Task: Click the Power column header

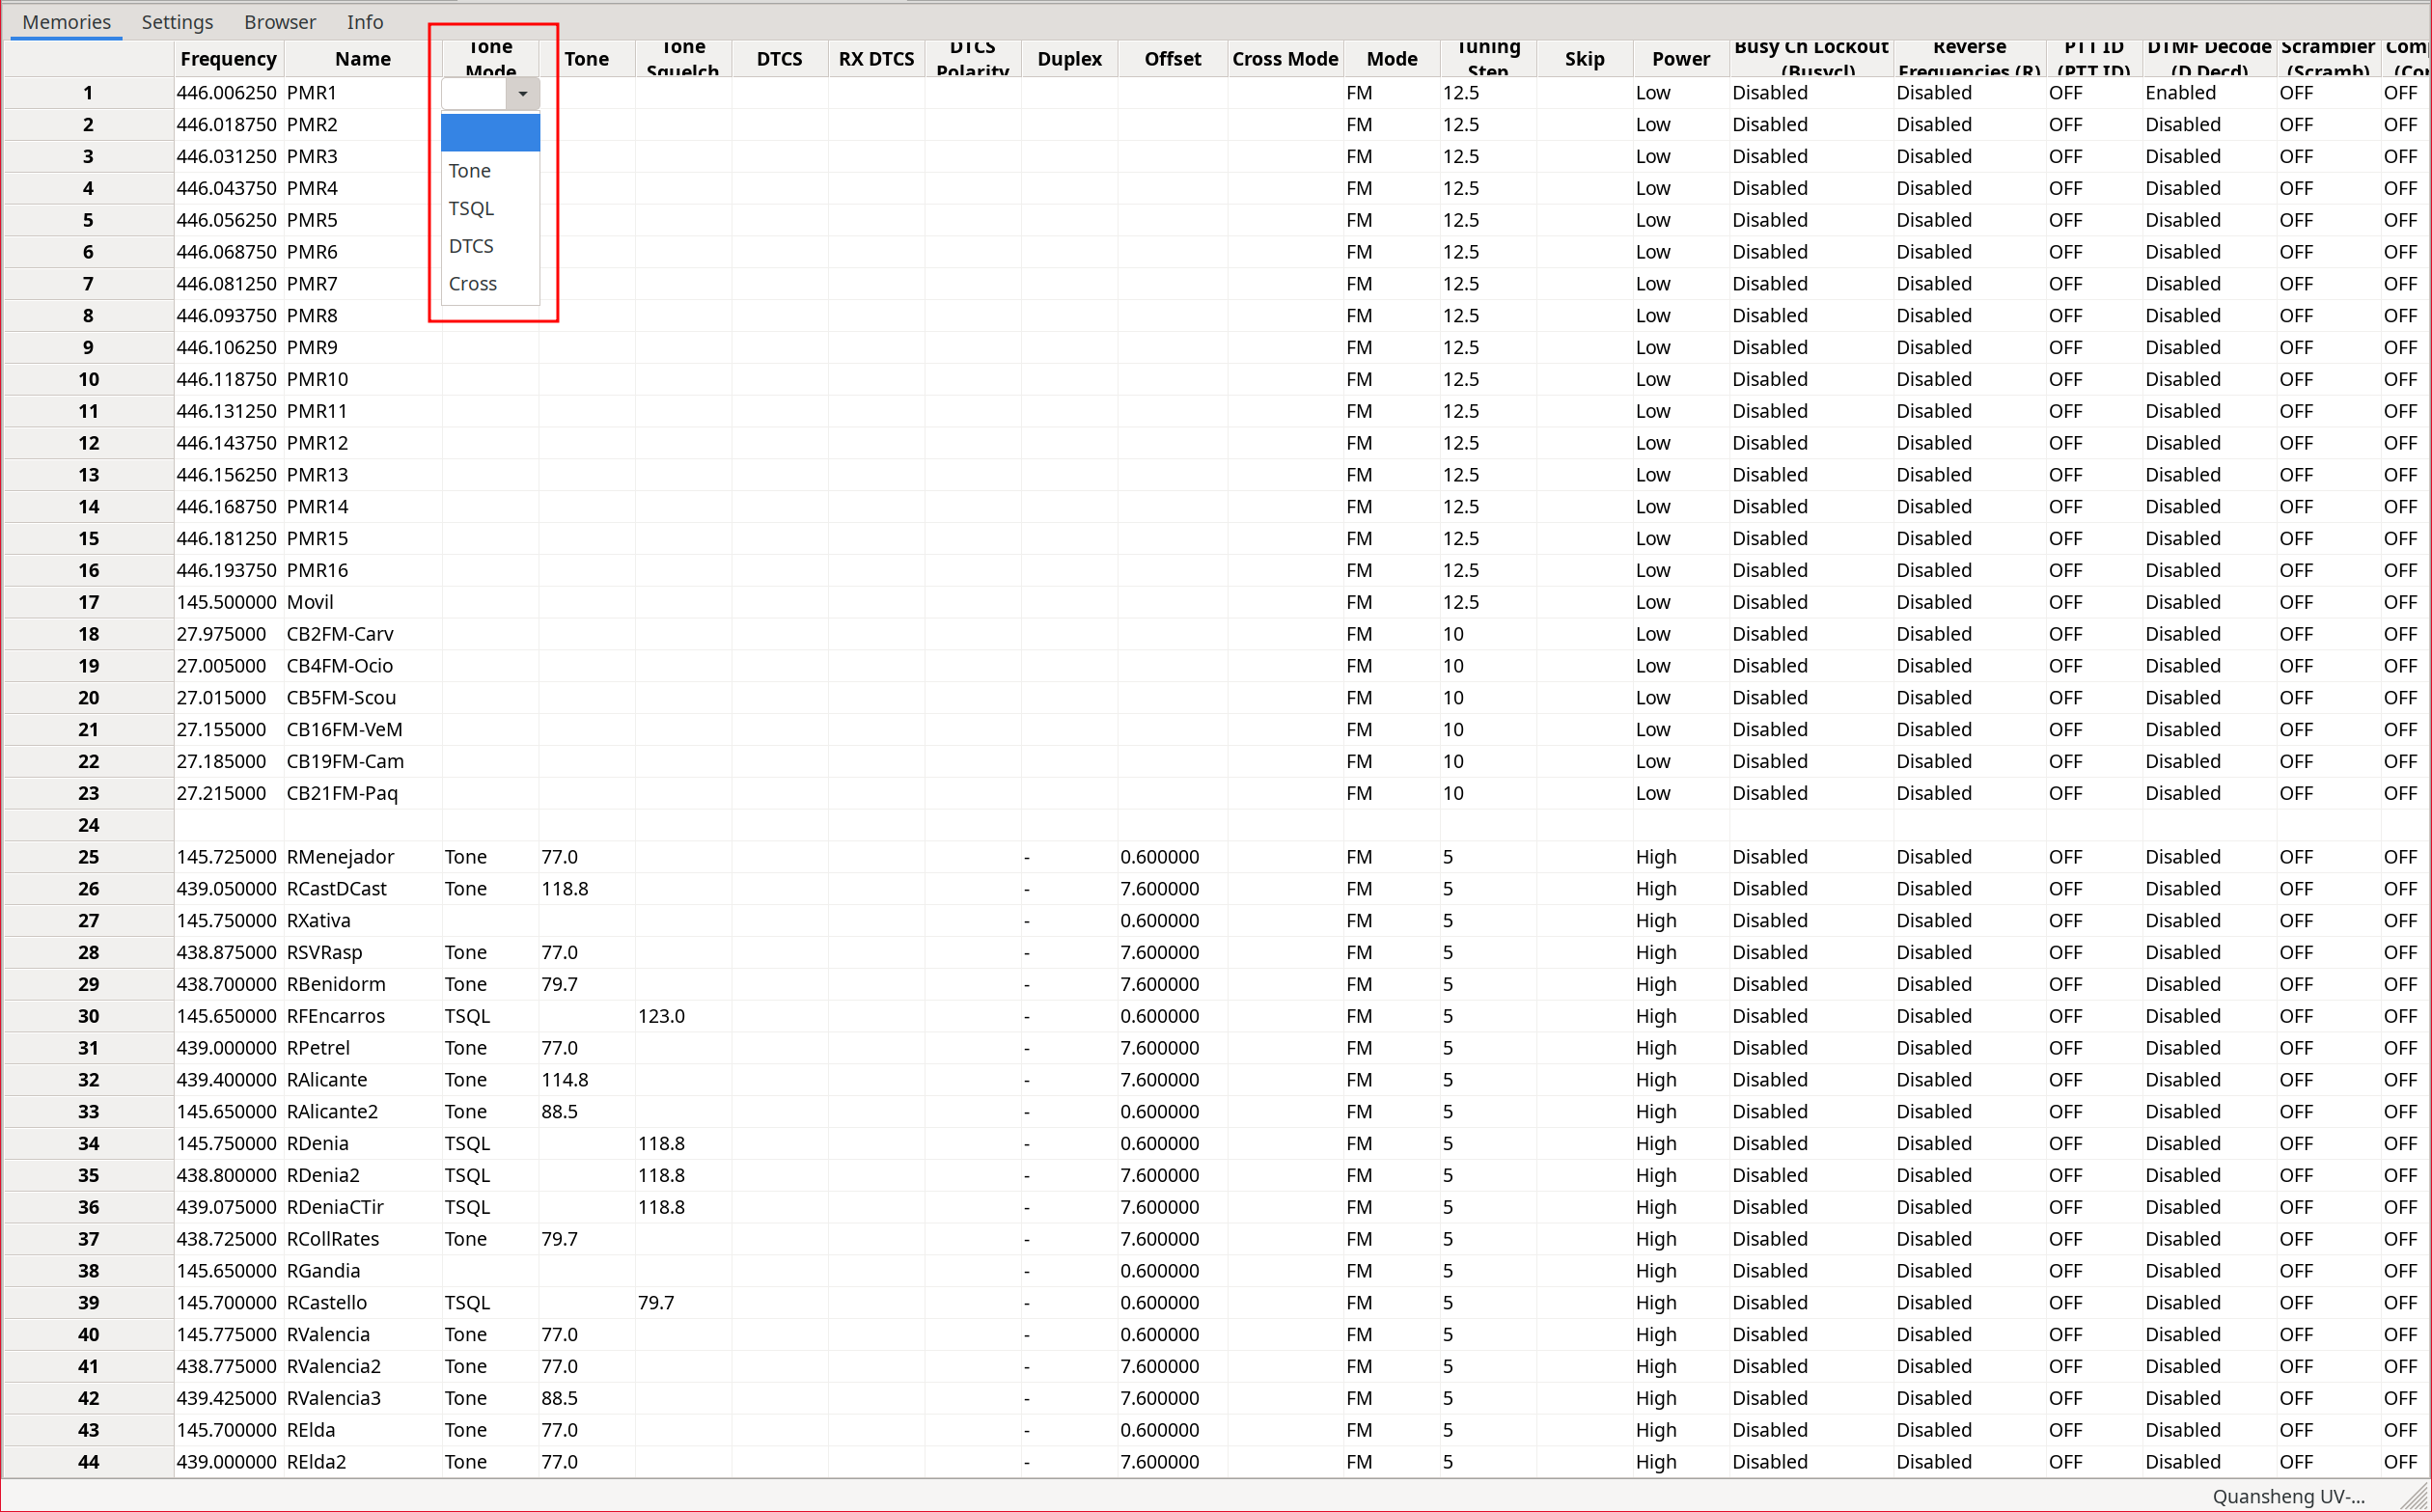Action: 1680,59
